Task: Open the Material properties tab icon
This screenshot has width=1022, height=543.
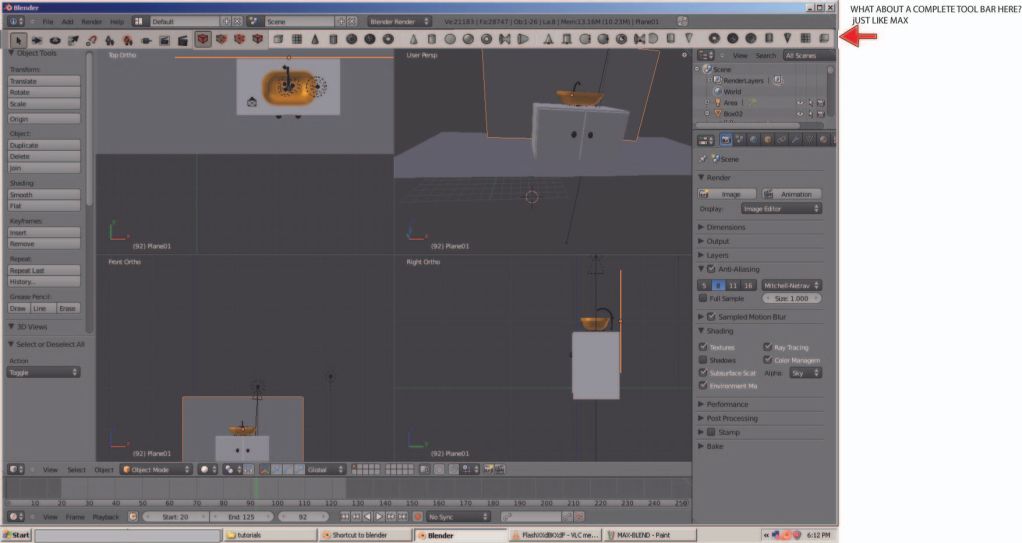Action: pos(824,139)
